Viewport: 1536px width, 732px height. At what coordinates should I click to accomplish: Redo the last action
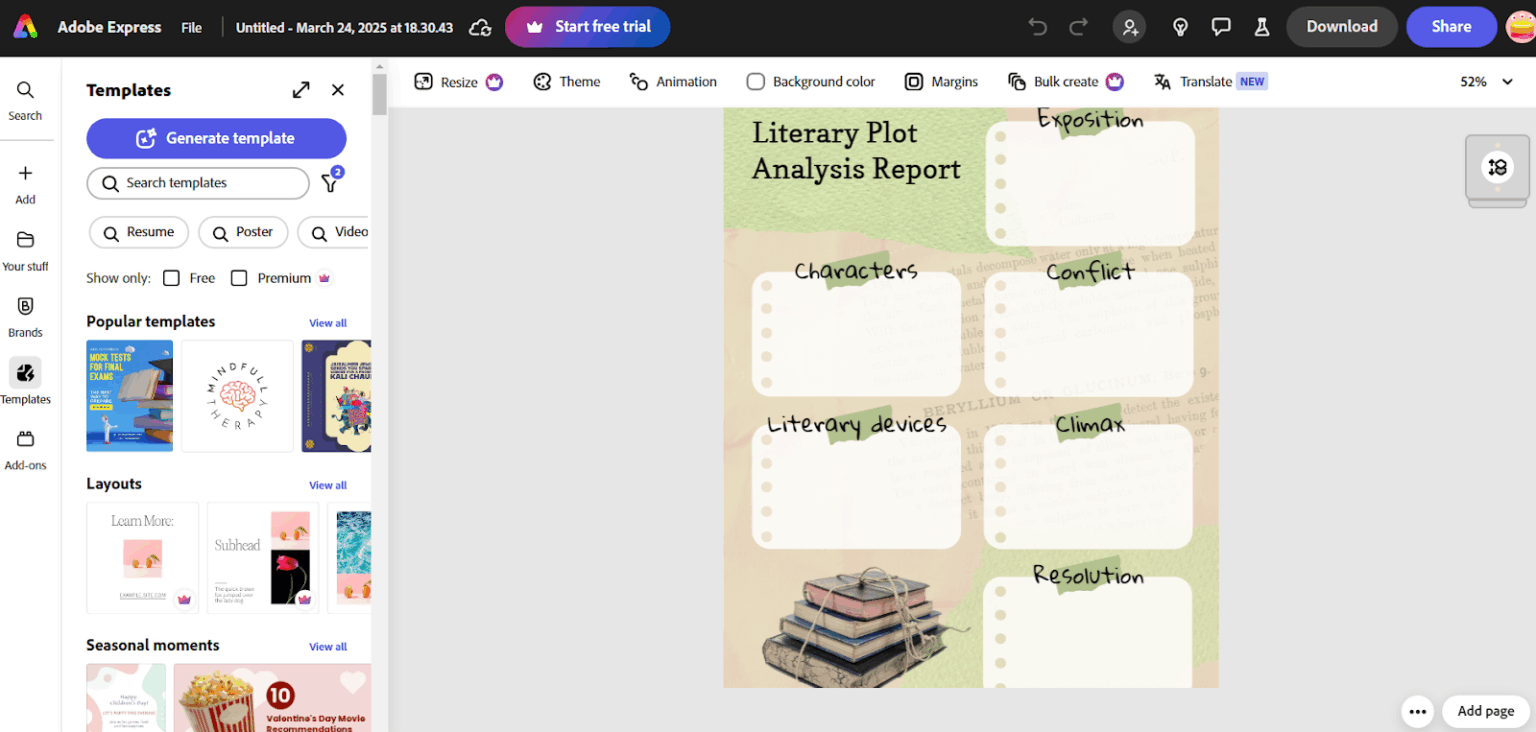click(1078, 27)
